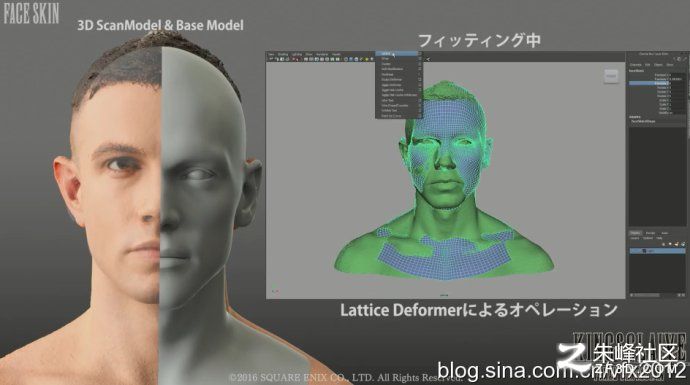Click the blue shaded-display icon in panel toolbar
690x385 pixels.
[x=351, y=59]
